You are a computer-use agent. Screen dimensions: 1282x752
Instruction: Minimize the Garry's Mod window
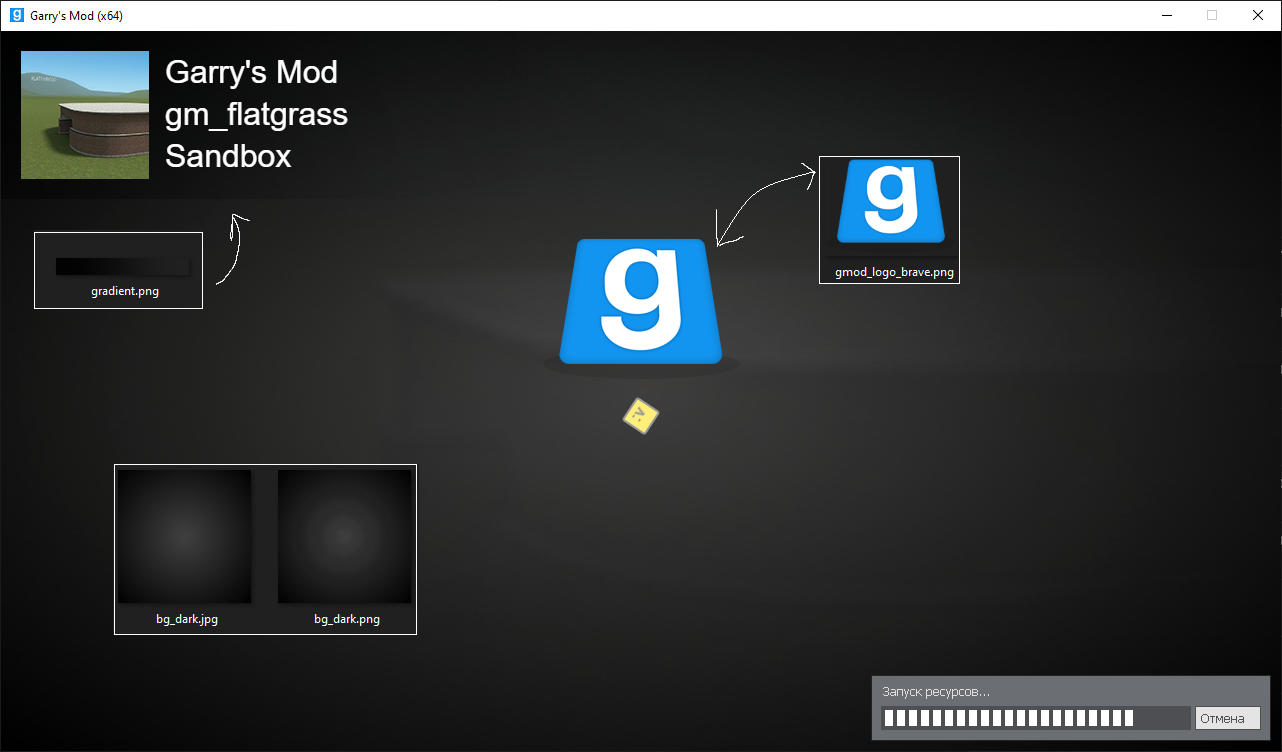coord(1166,16)
